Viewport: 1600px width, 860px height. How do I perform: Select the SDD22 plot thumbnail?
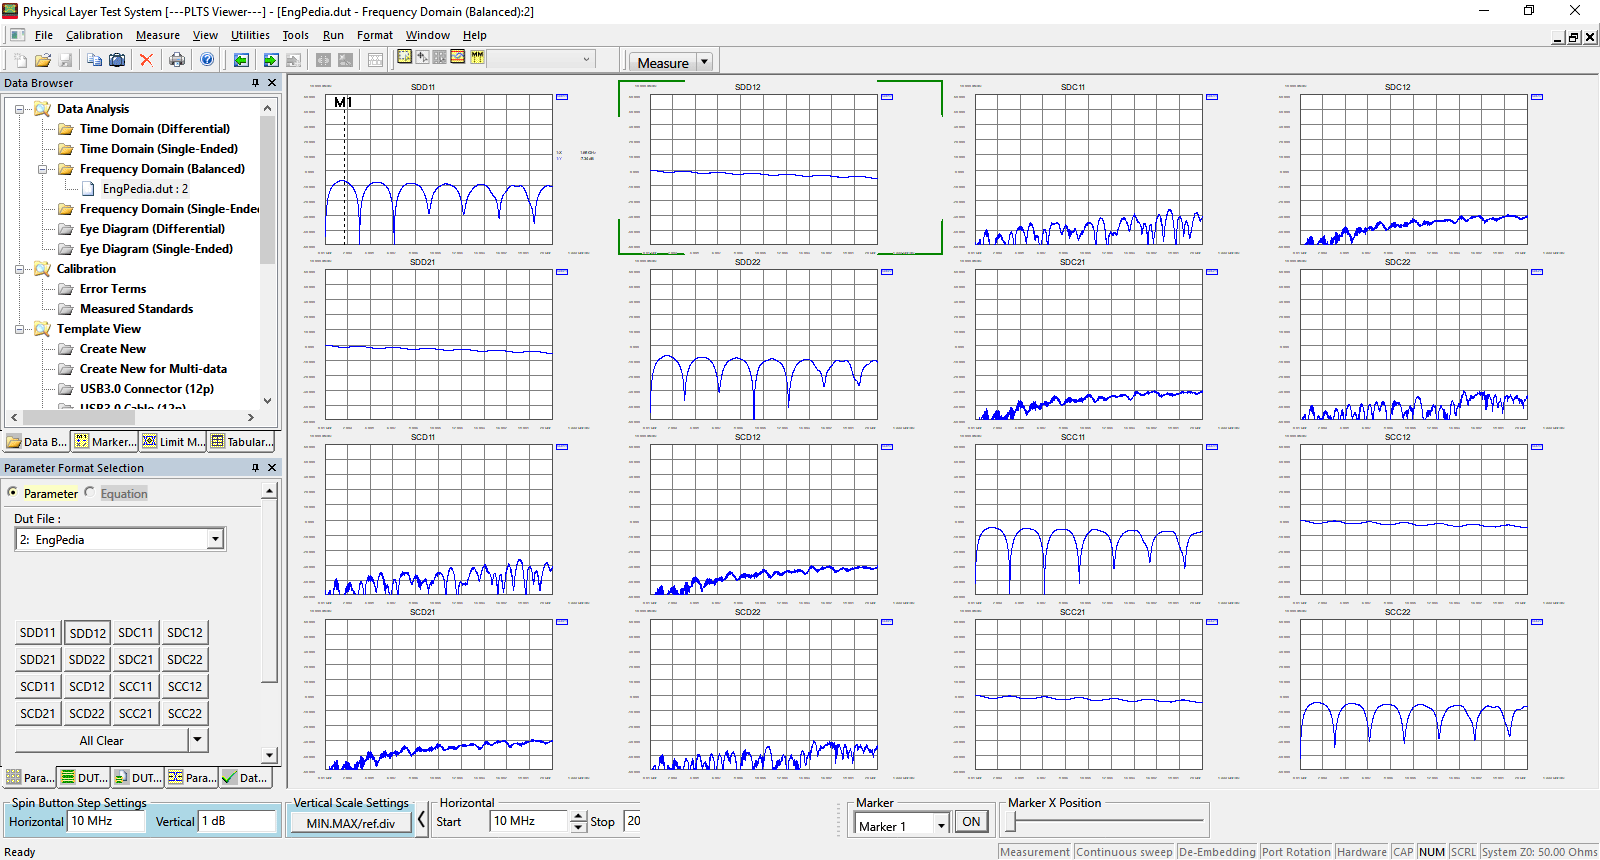pos(764,343)
